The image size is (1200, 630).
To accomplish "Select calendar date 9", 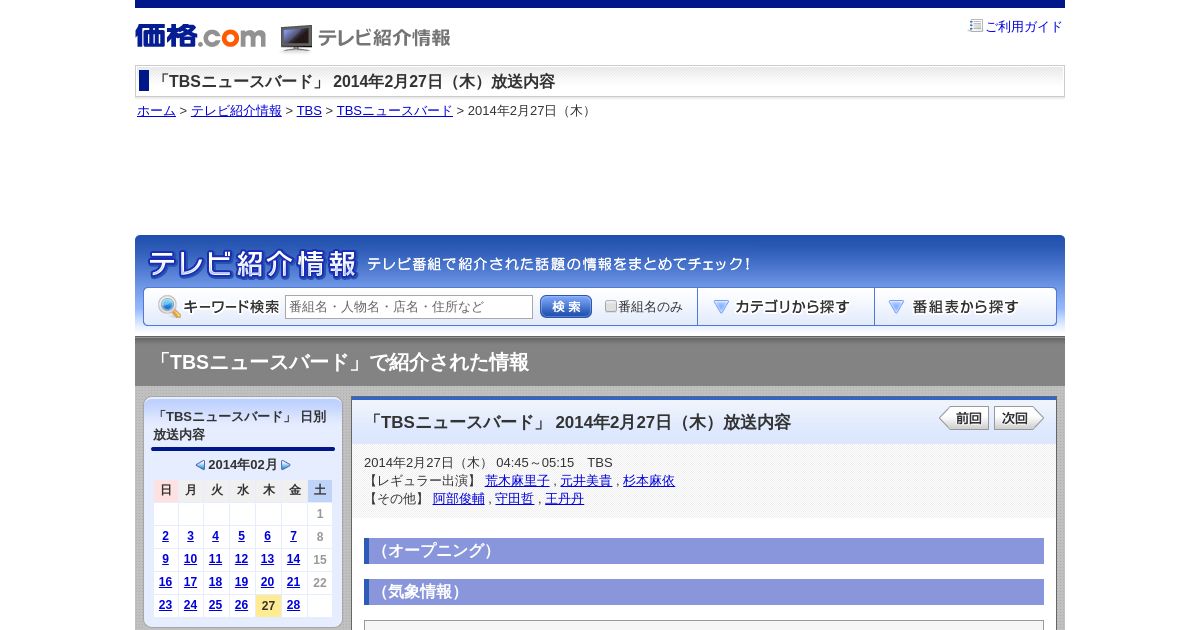I will 166,559.
